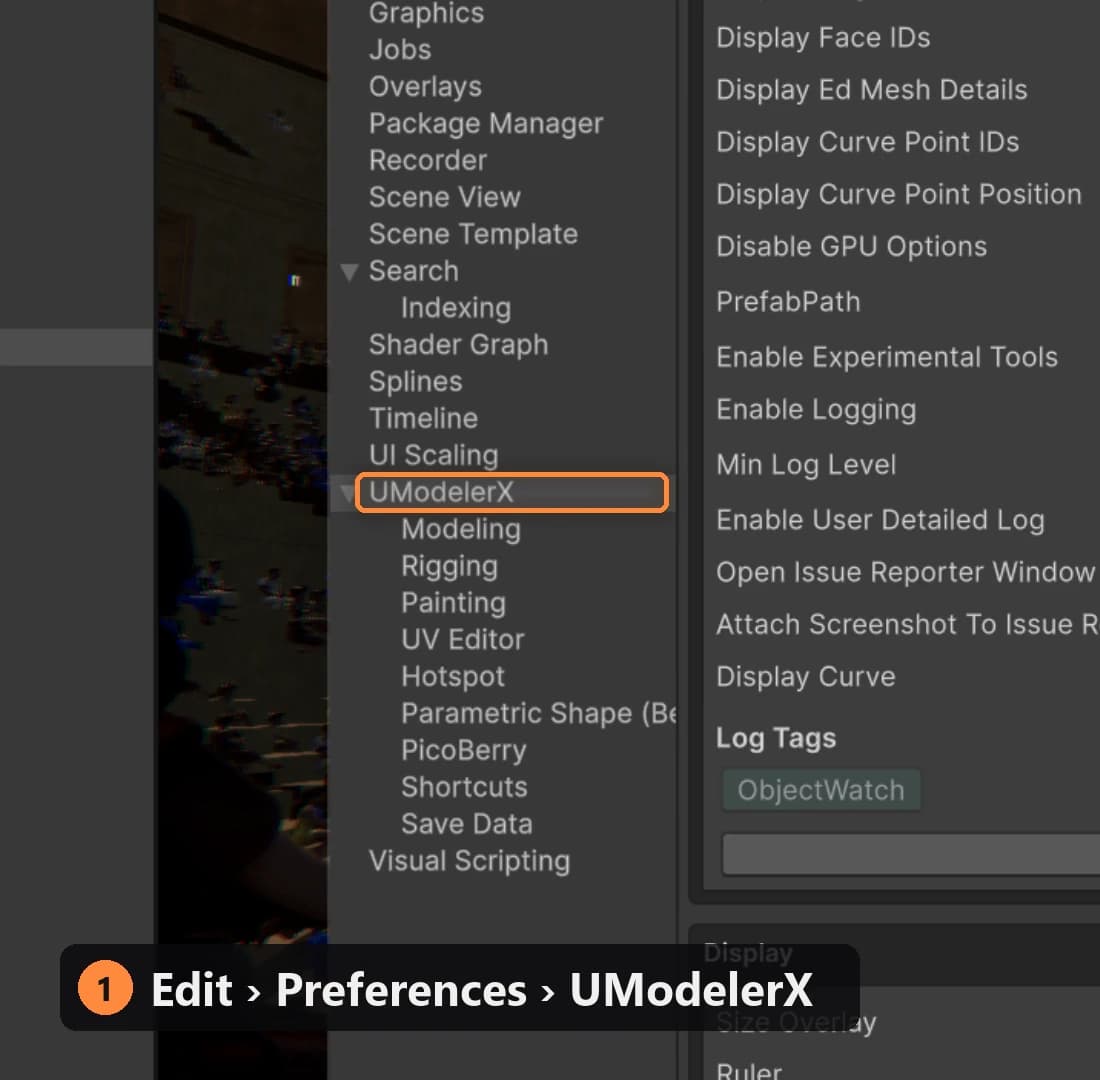Select UModelerX preferences category
Screen dimensions: 1100x1080
click(x=511, y=493)
